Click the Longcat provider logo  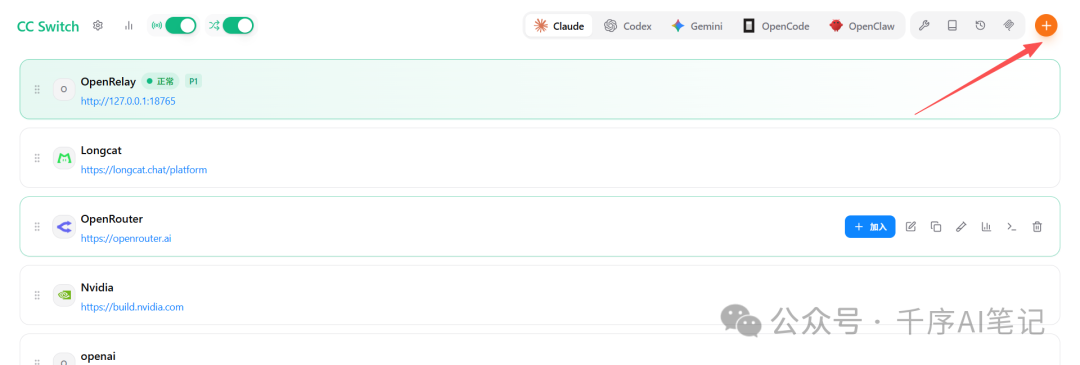point(64,158)
